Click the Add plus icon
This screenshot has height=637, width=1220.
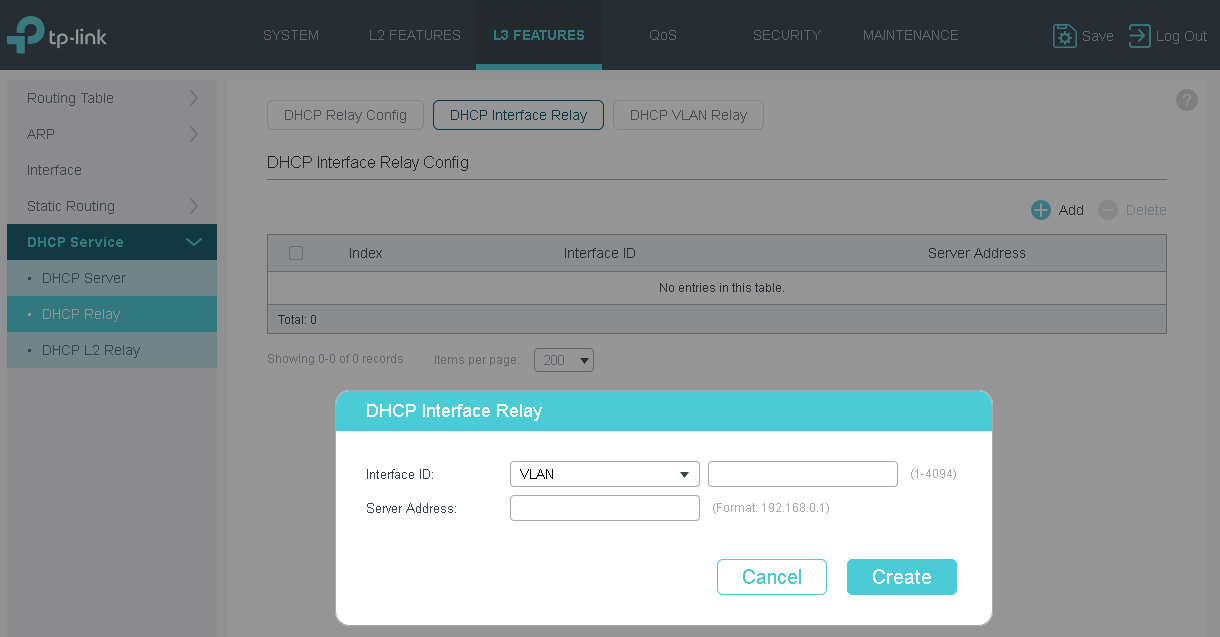click(x=1041, y=210)
